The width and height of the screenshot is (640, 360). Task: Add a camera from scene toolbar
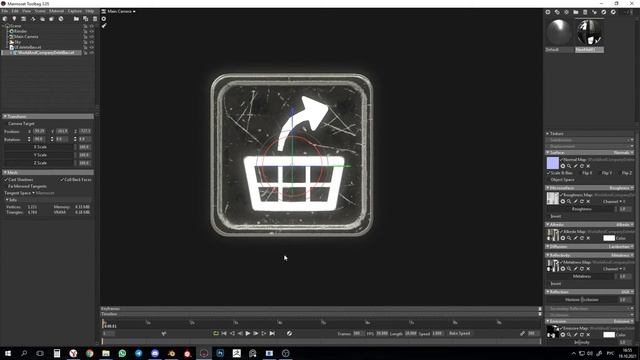pos(24,19)
